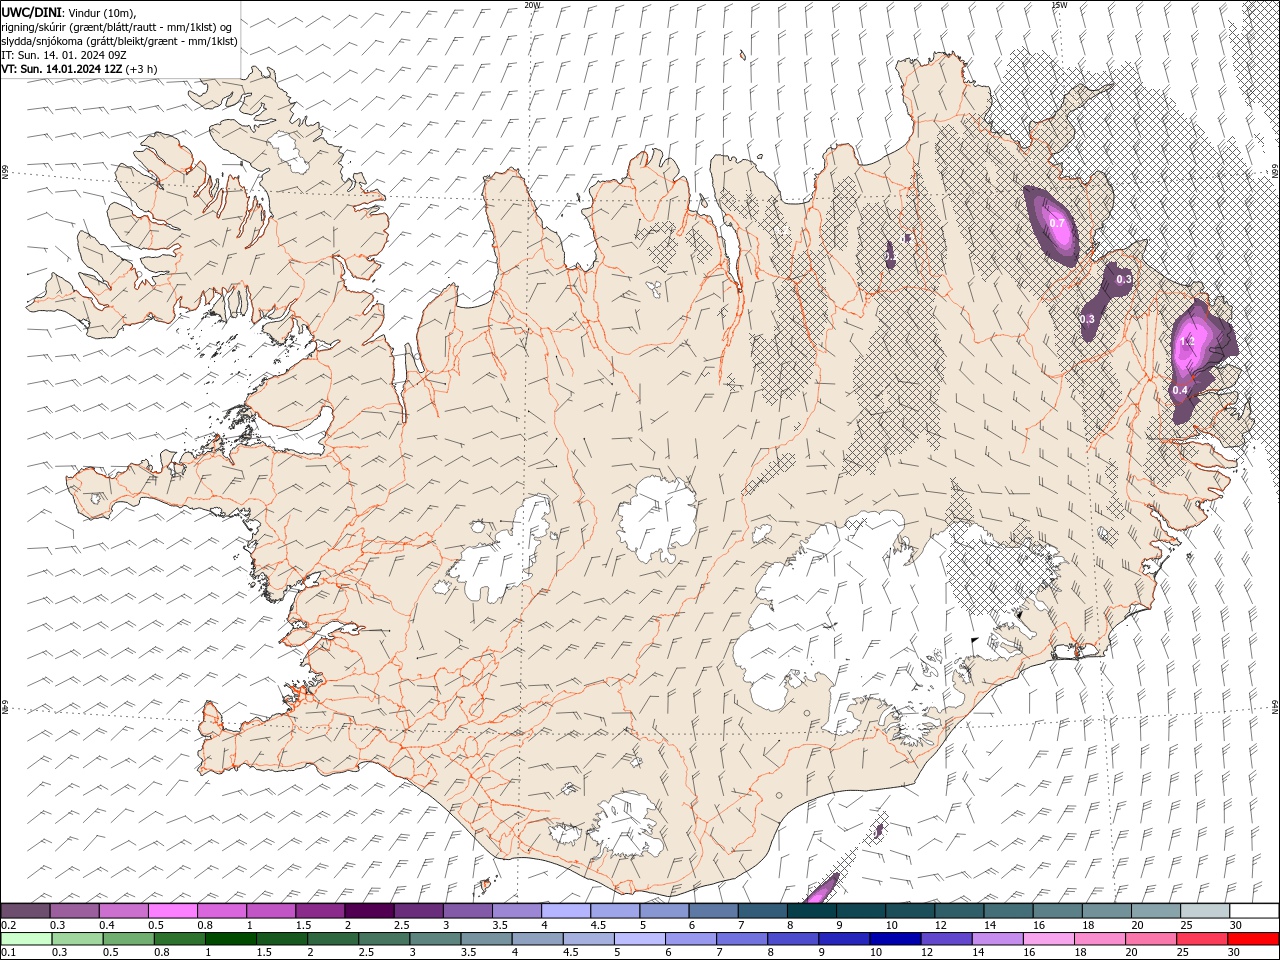This screenshot has height=960, width=1280.
Task: Click the 'slydda/snjókoma' legend description line
Action: 120,41
